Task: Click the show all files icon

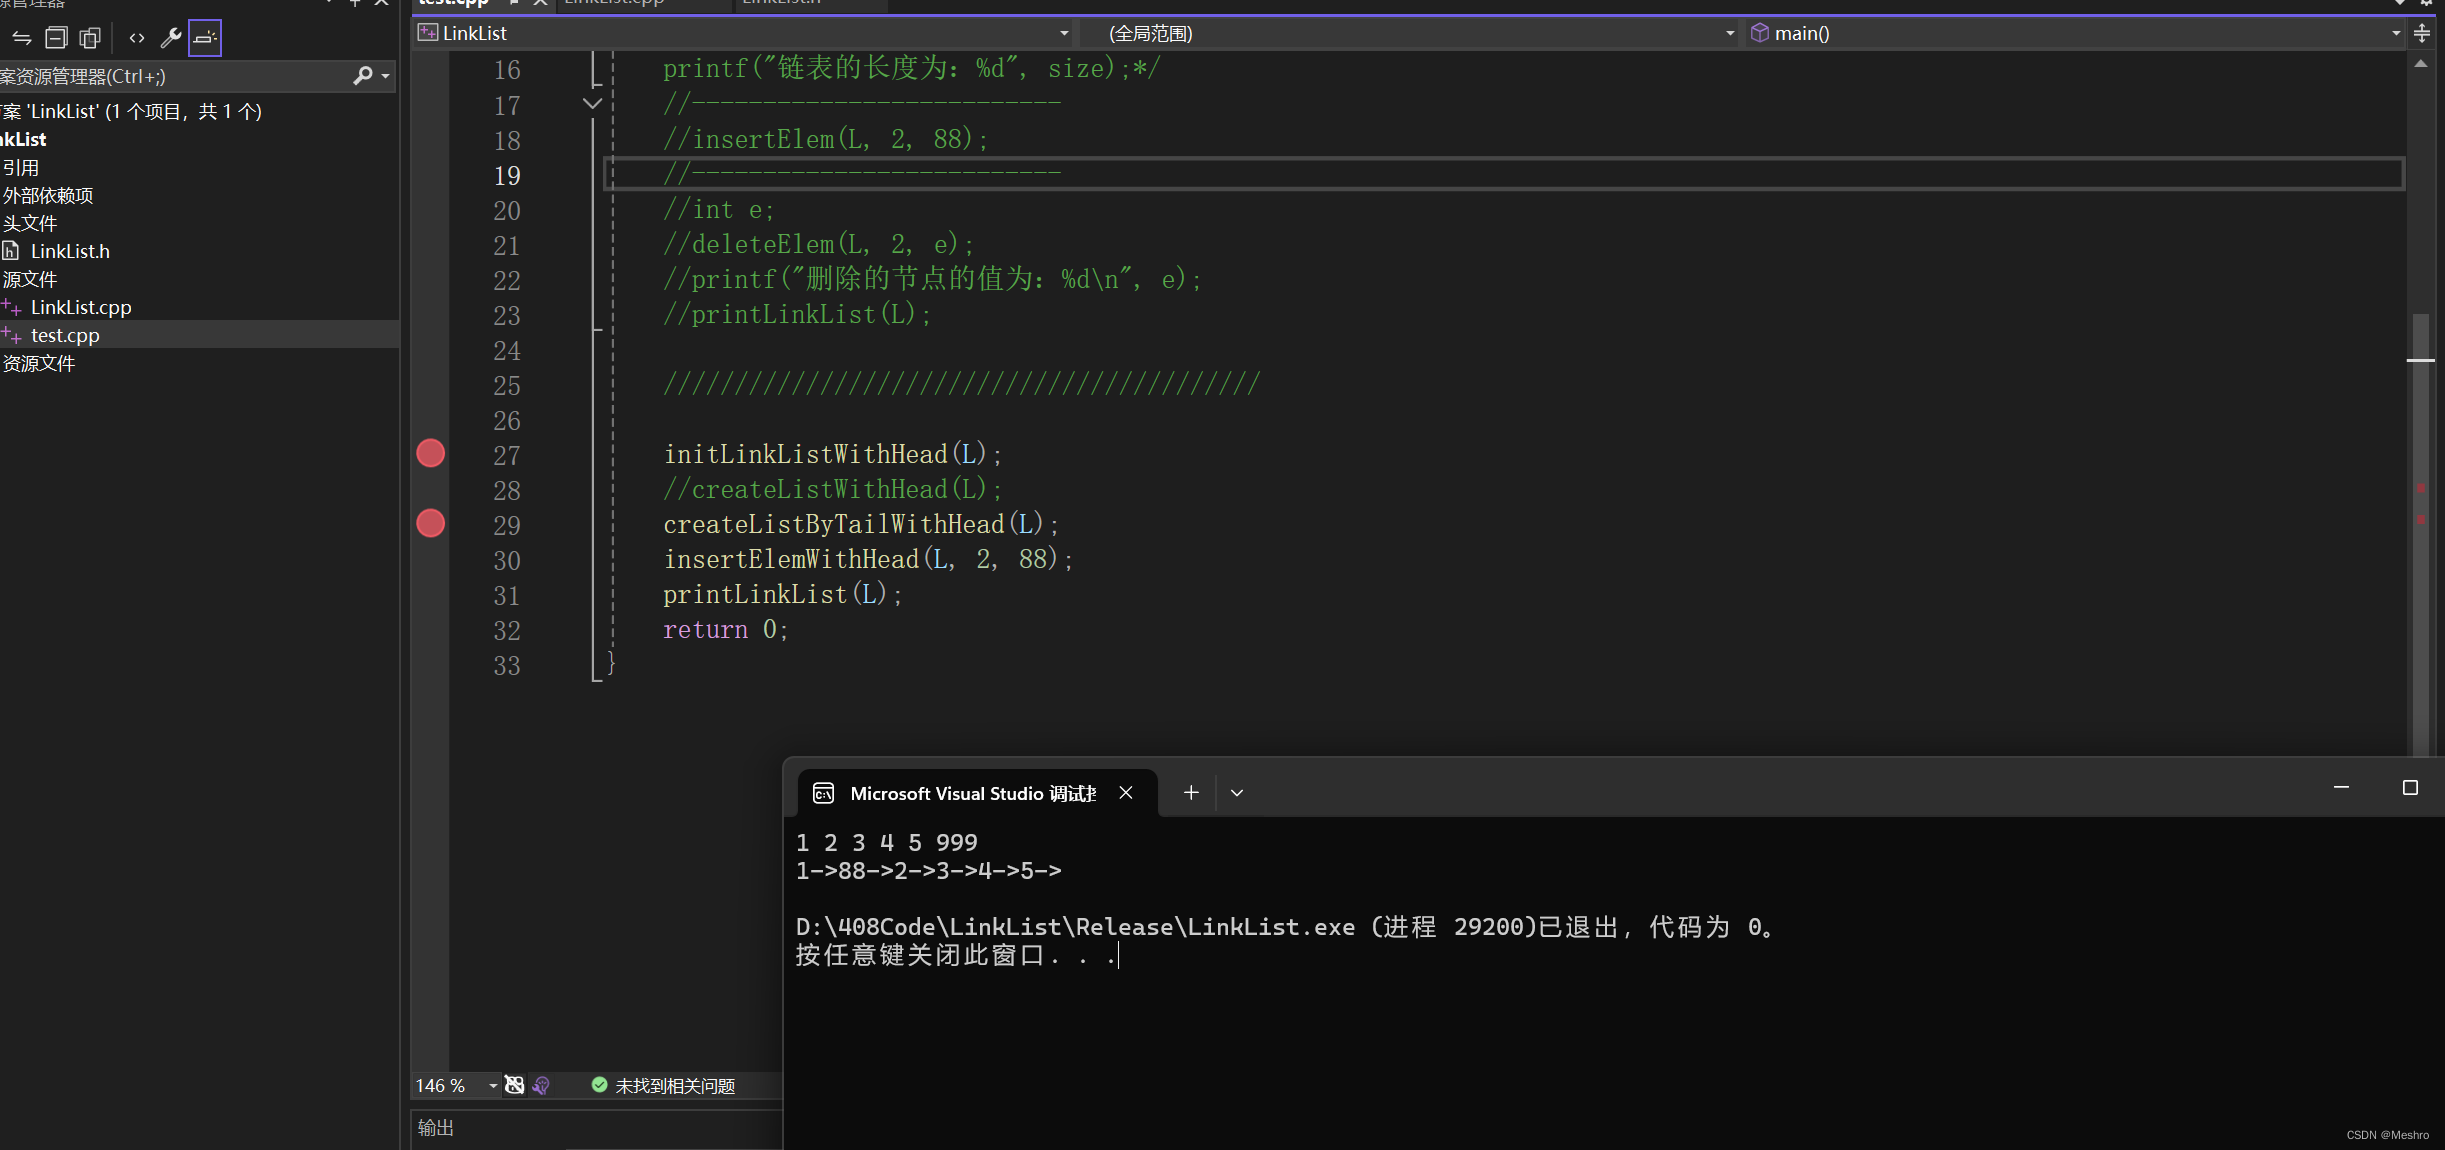Action: click(x=90, y=38)
